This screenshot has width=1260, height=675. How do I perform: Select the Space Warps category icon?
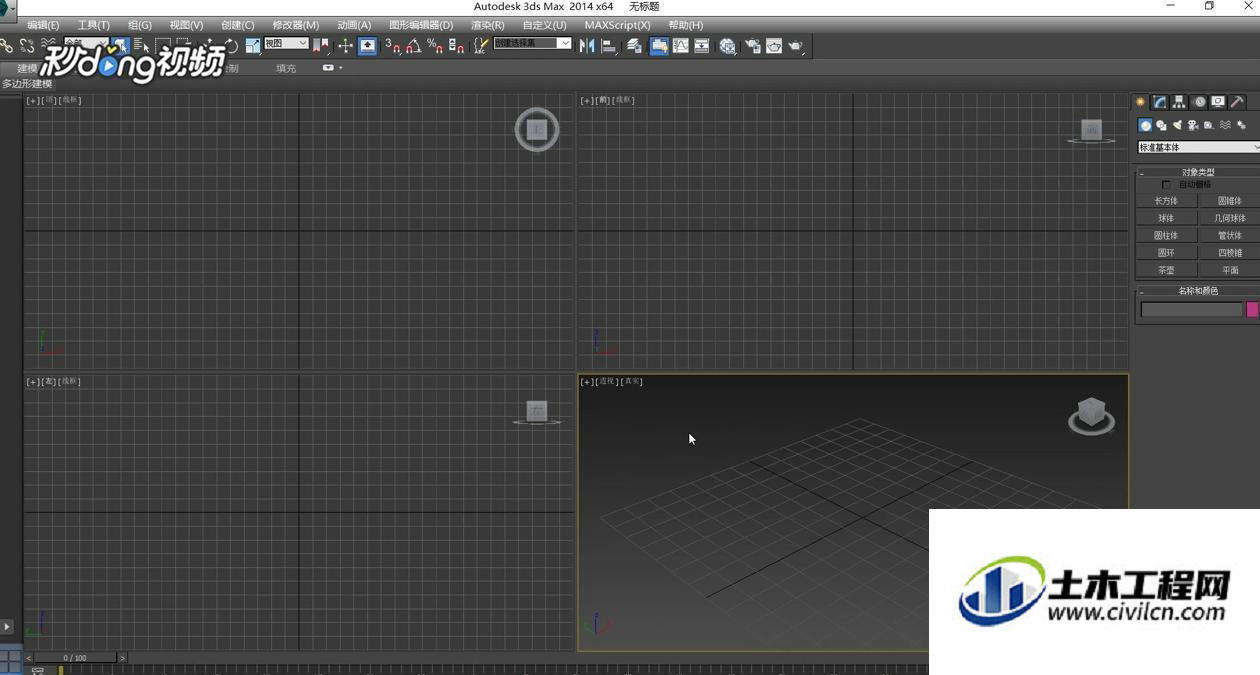tap(1226, 126)
